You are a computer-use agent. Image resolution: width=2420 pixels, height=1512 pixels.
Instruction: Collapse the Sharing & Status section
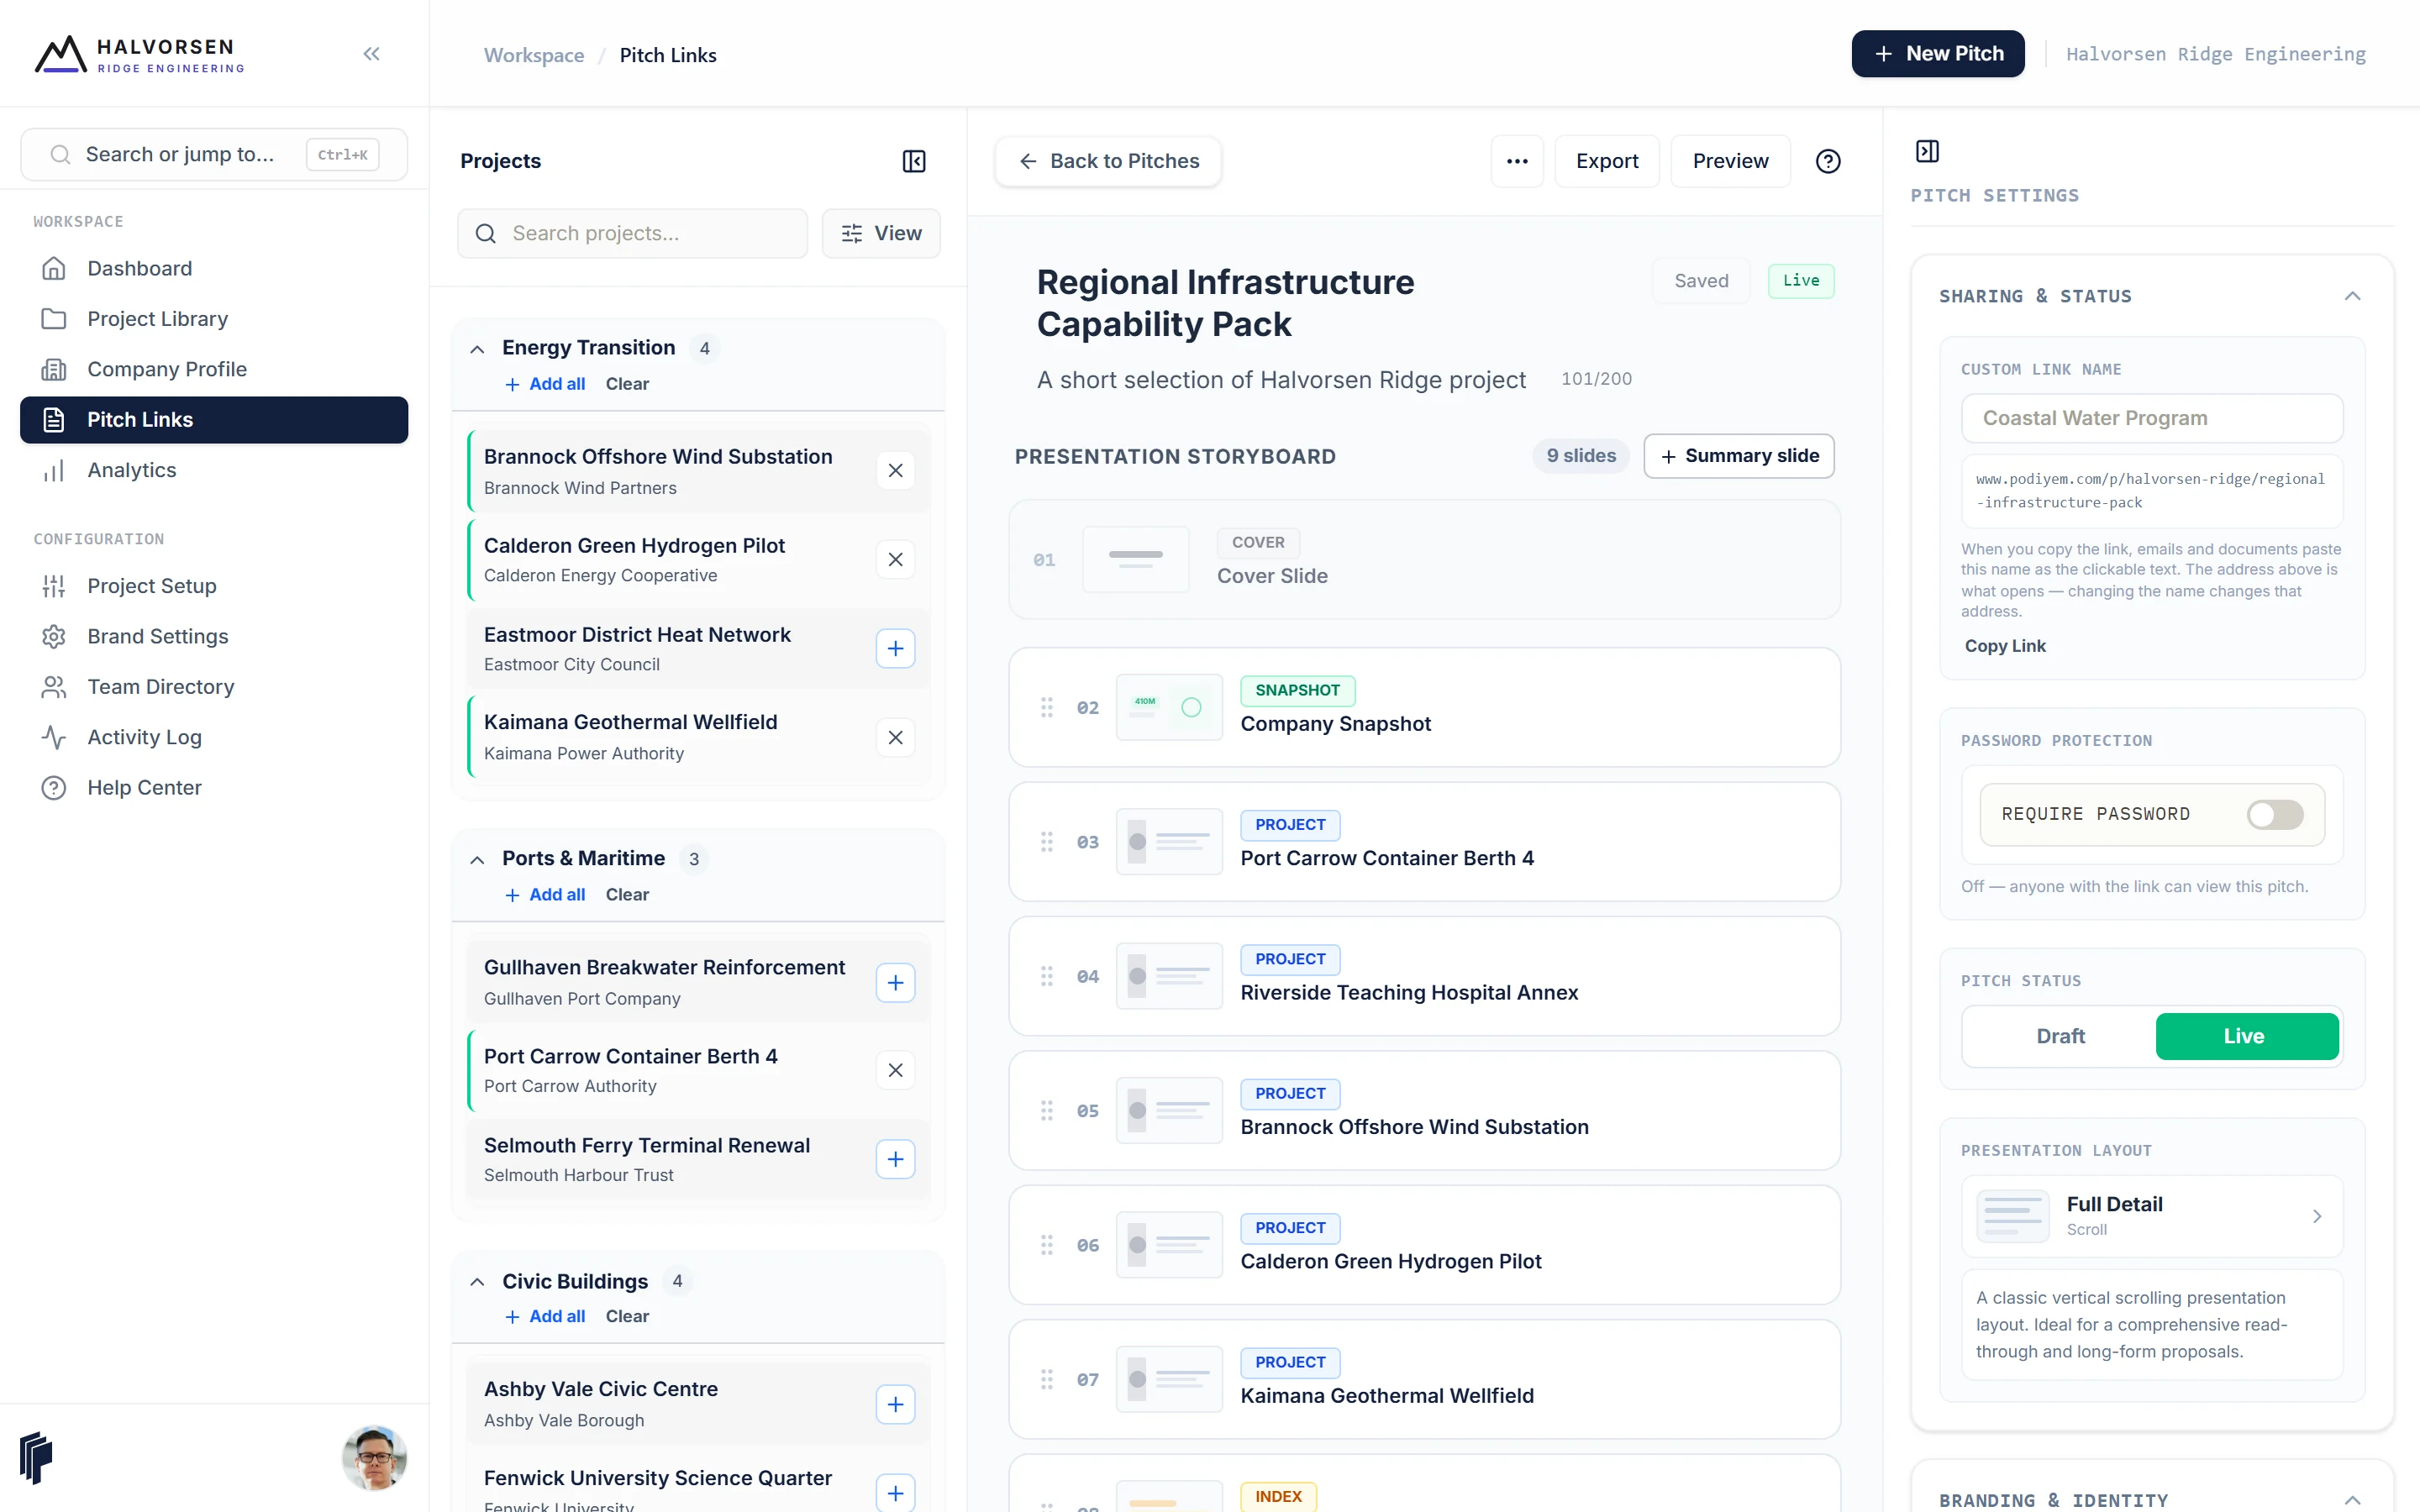[2352, 296]
